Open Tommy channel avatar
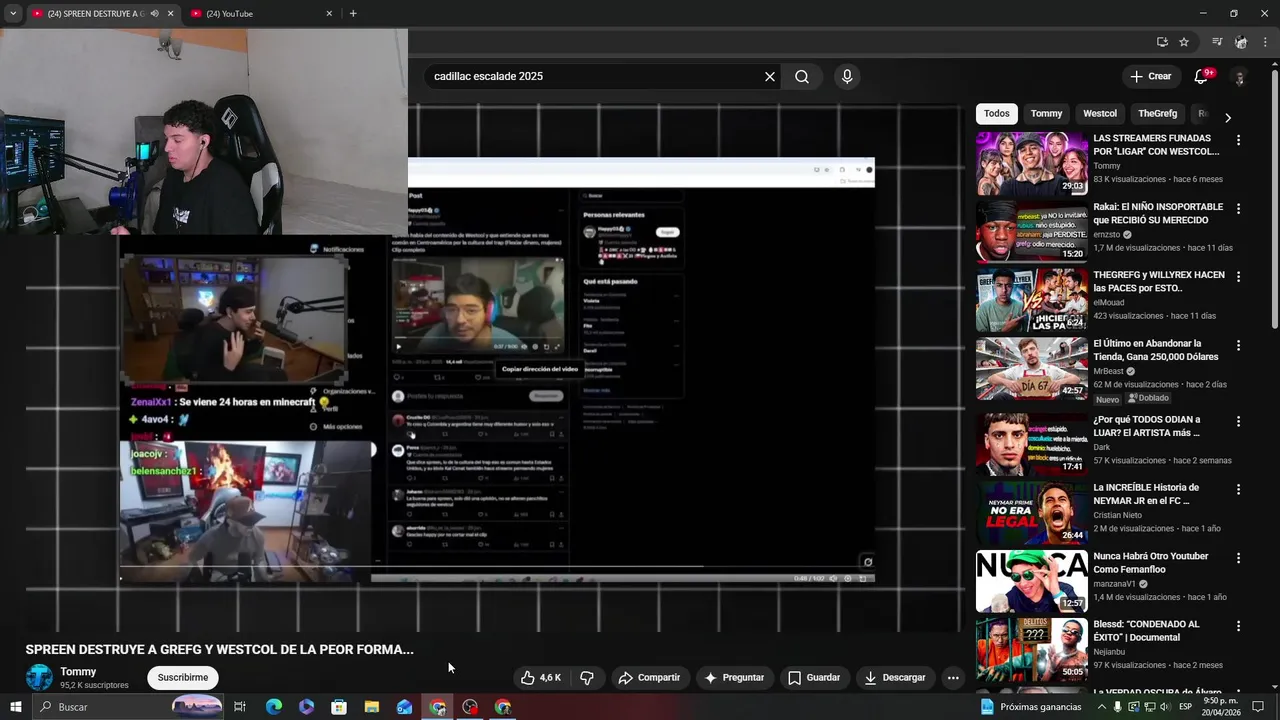Image resolution: width=1280 pixels, height=720 pixels. click(x=39, y=677)
